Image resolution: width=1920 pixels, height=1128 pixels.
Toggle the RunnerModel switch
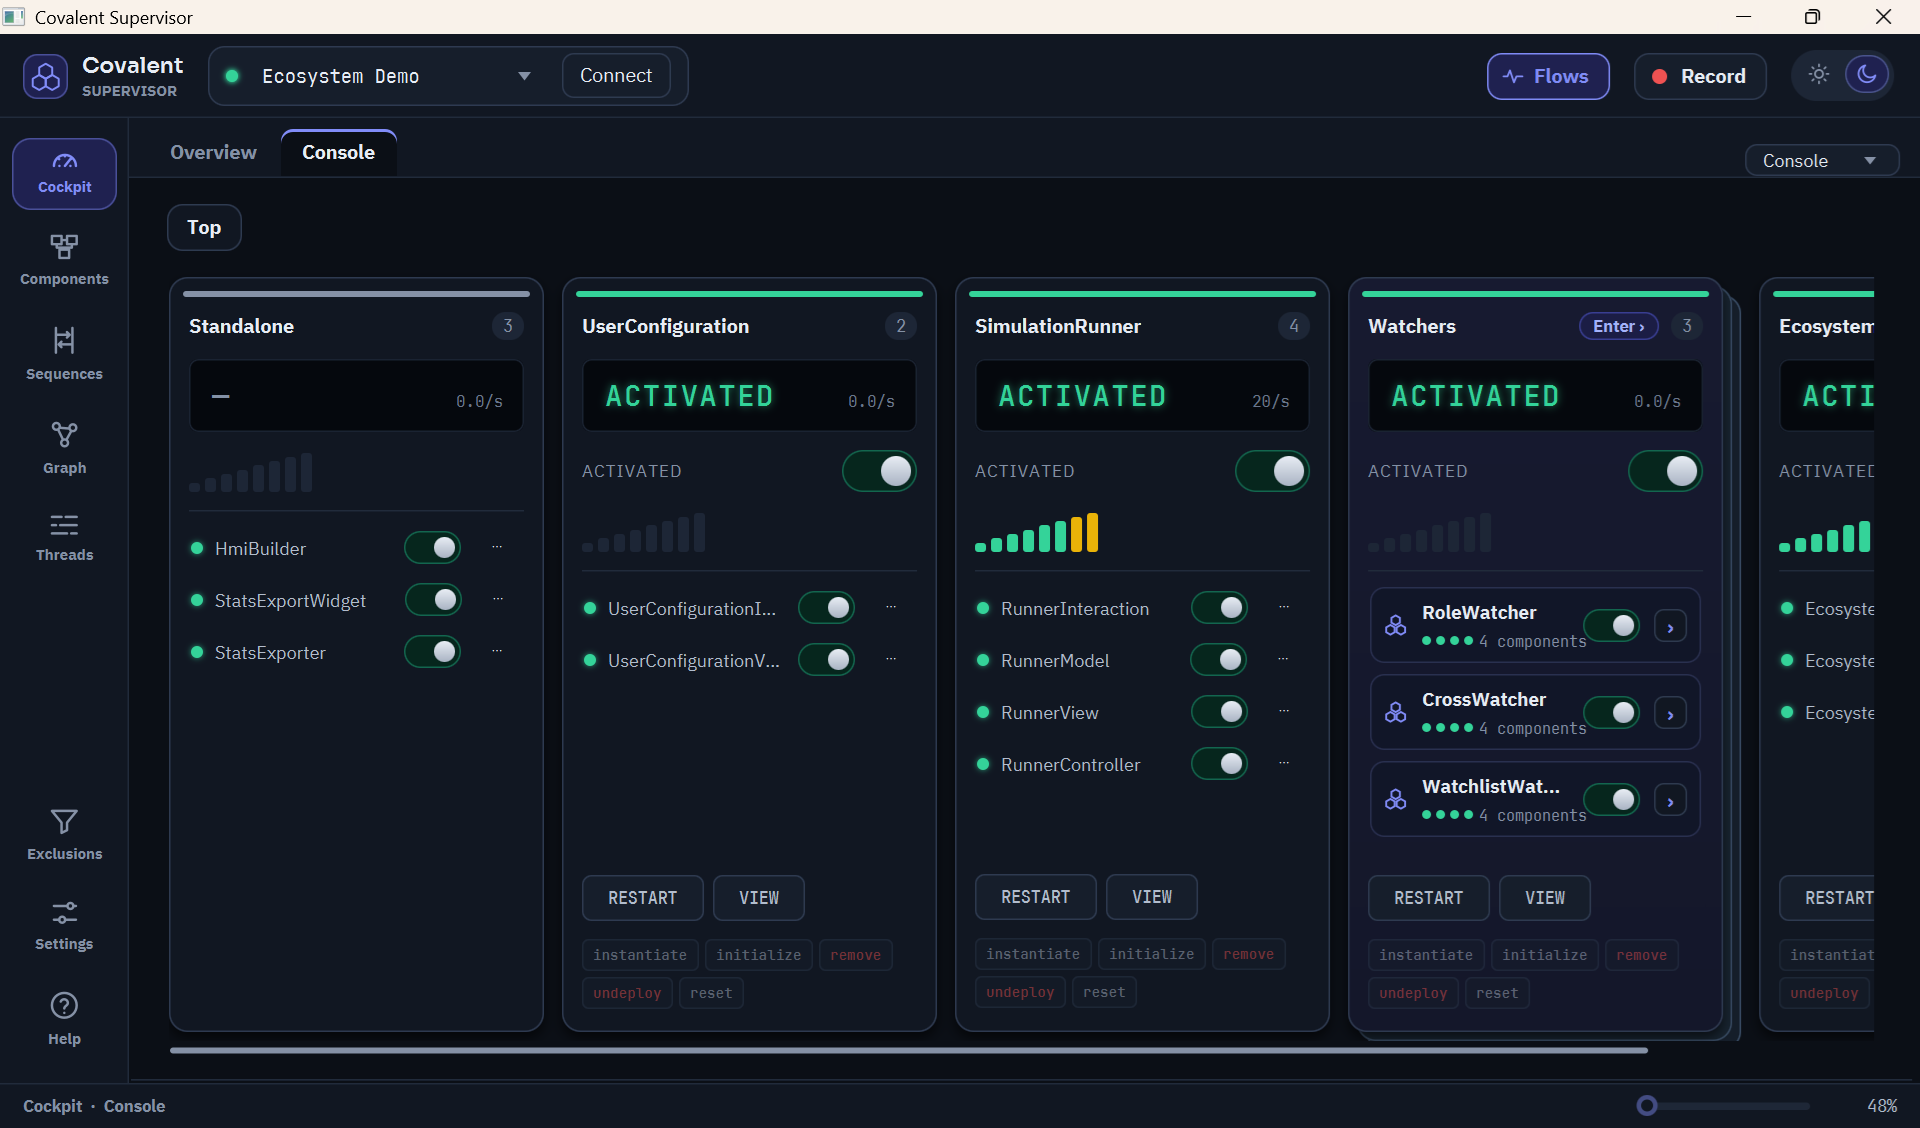point(1219,659)
